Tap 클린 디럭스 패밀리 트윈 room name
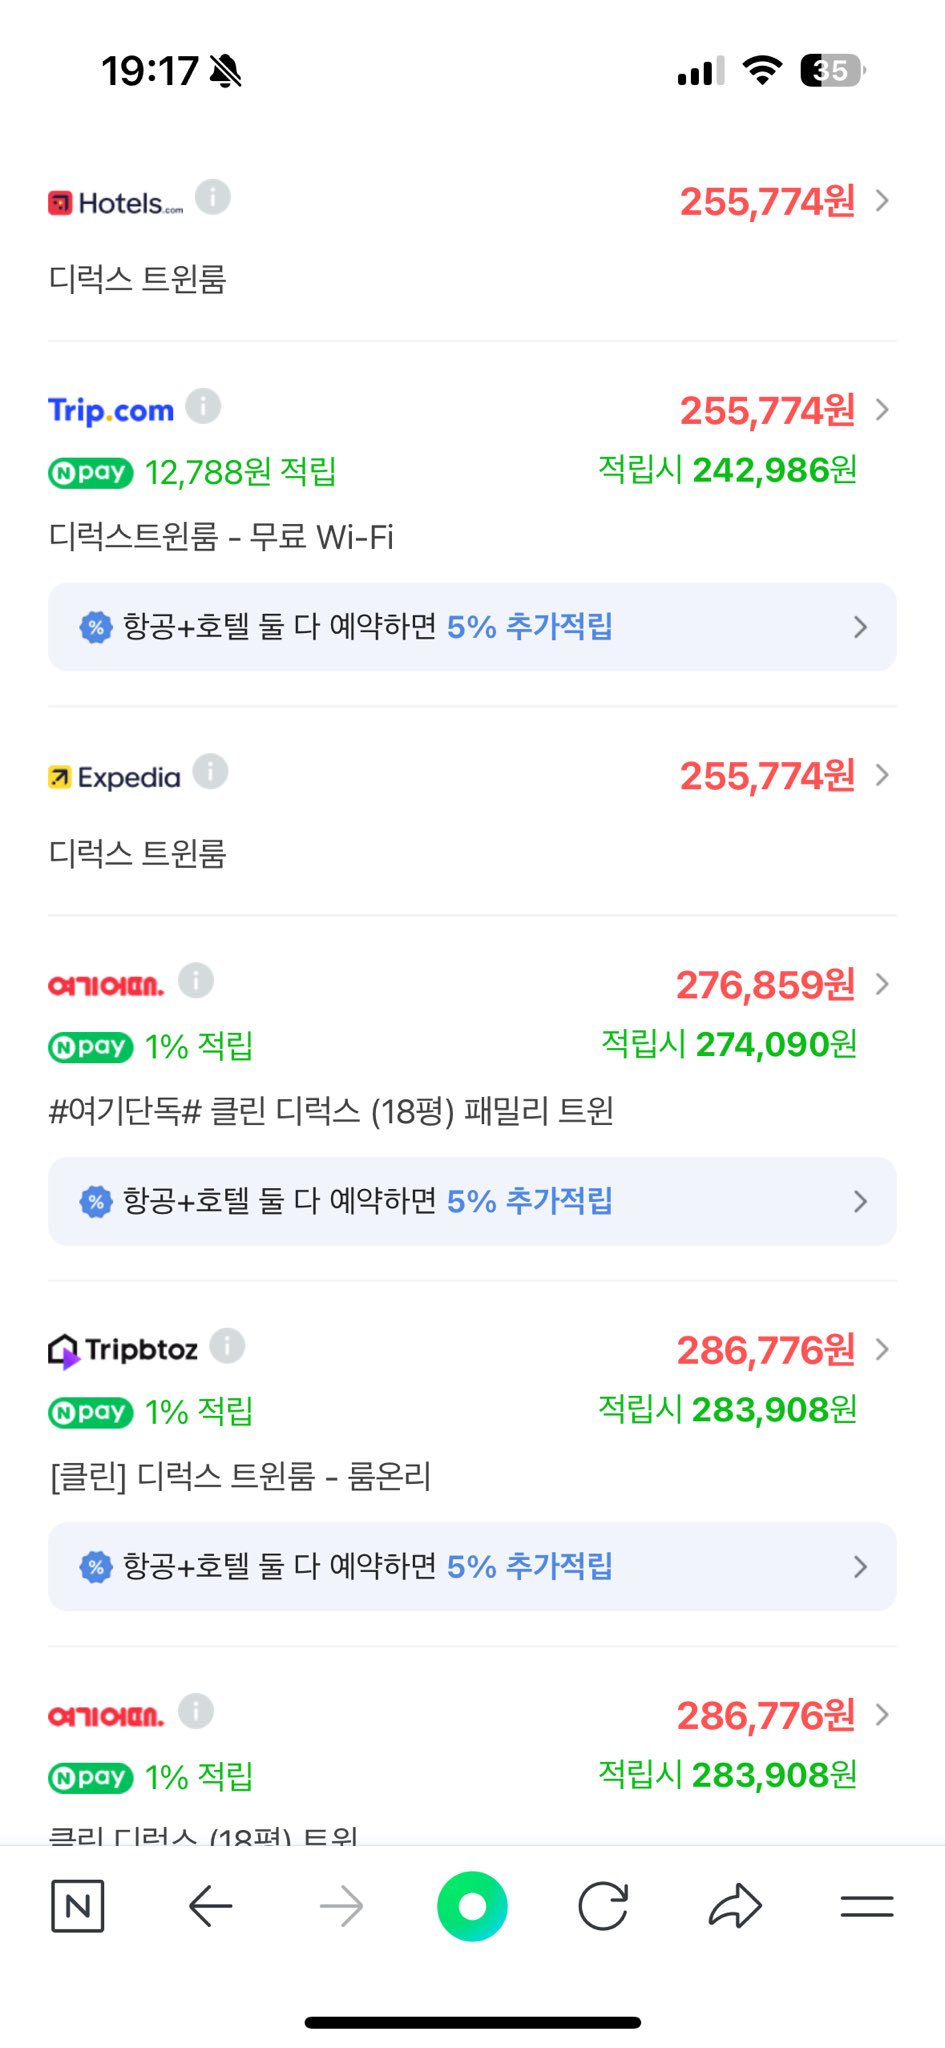This screenshot has height=2048, width=945. click(331, 1111)
